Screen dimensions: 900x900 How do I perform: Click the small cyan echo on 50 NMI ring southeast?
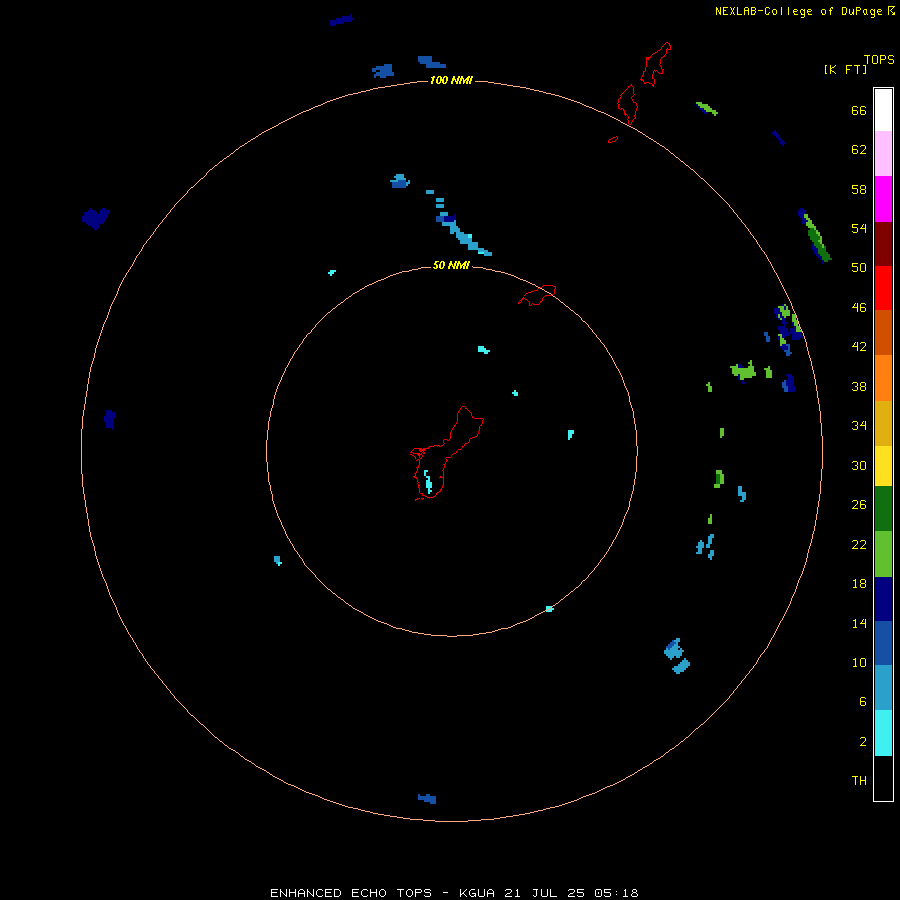click(549, 608)
